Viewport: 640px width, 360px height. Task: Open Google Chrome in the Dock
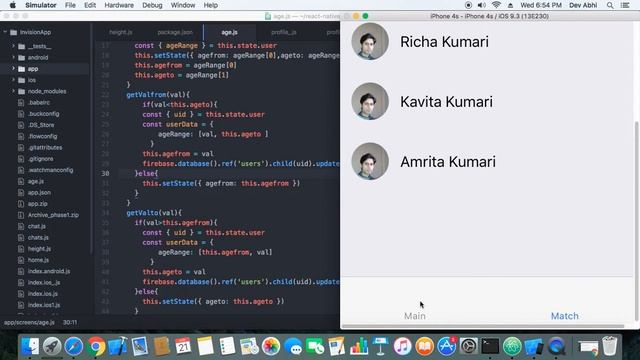click(x=96, y=346)
